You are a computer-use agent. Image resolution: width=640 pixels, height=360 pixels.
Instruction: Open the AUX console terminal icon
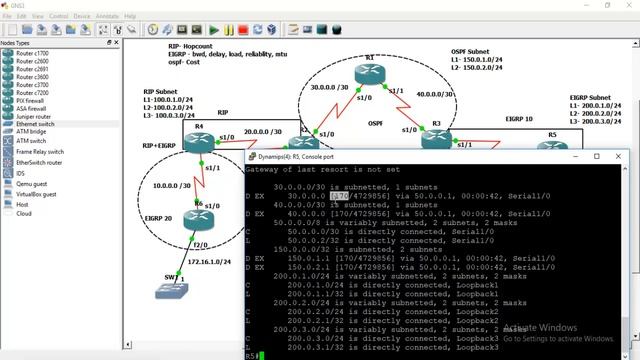(197, 30)
